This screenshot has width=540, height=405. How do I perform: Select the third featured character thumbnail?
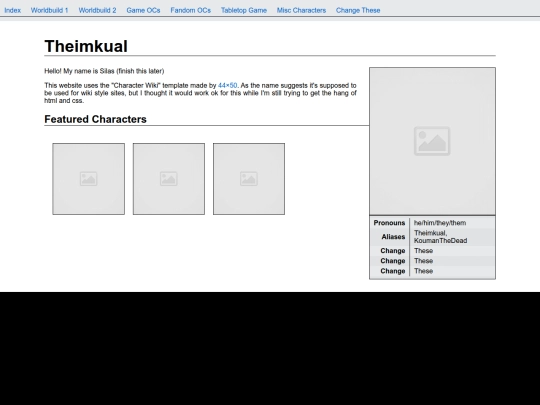coord(249,179)
